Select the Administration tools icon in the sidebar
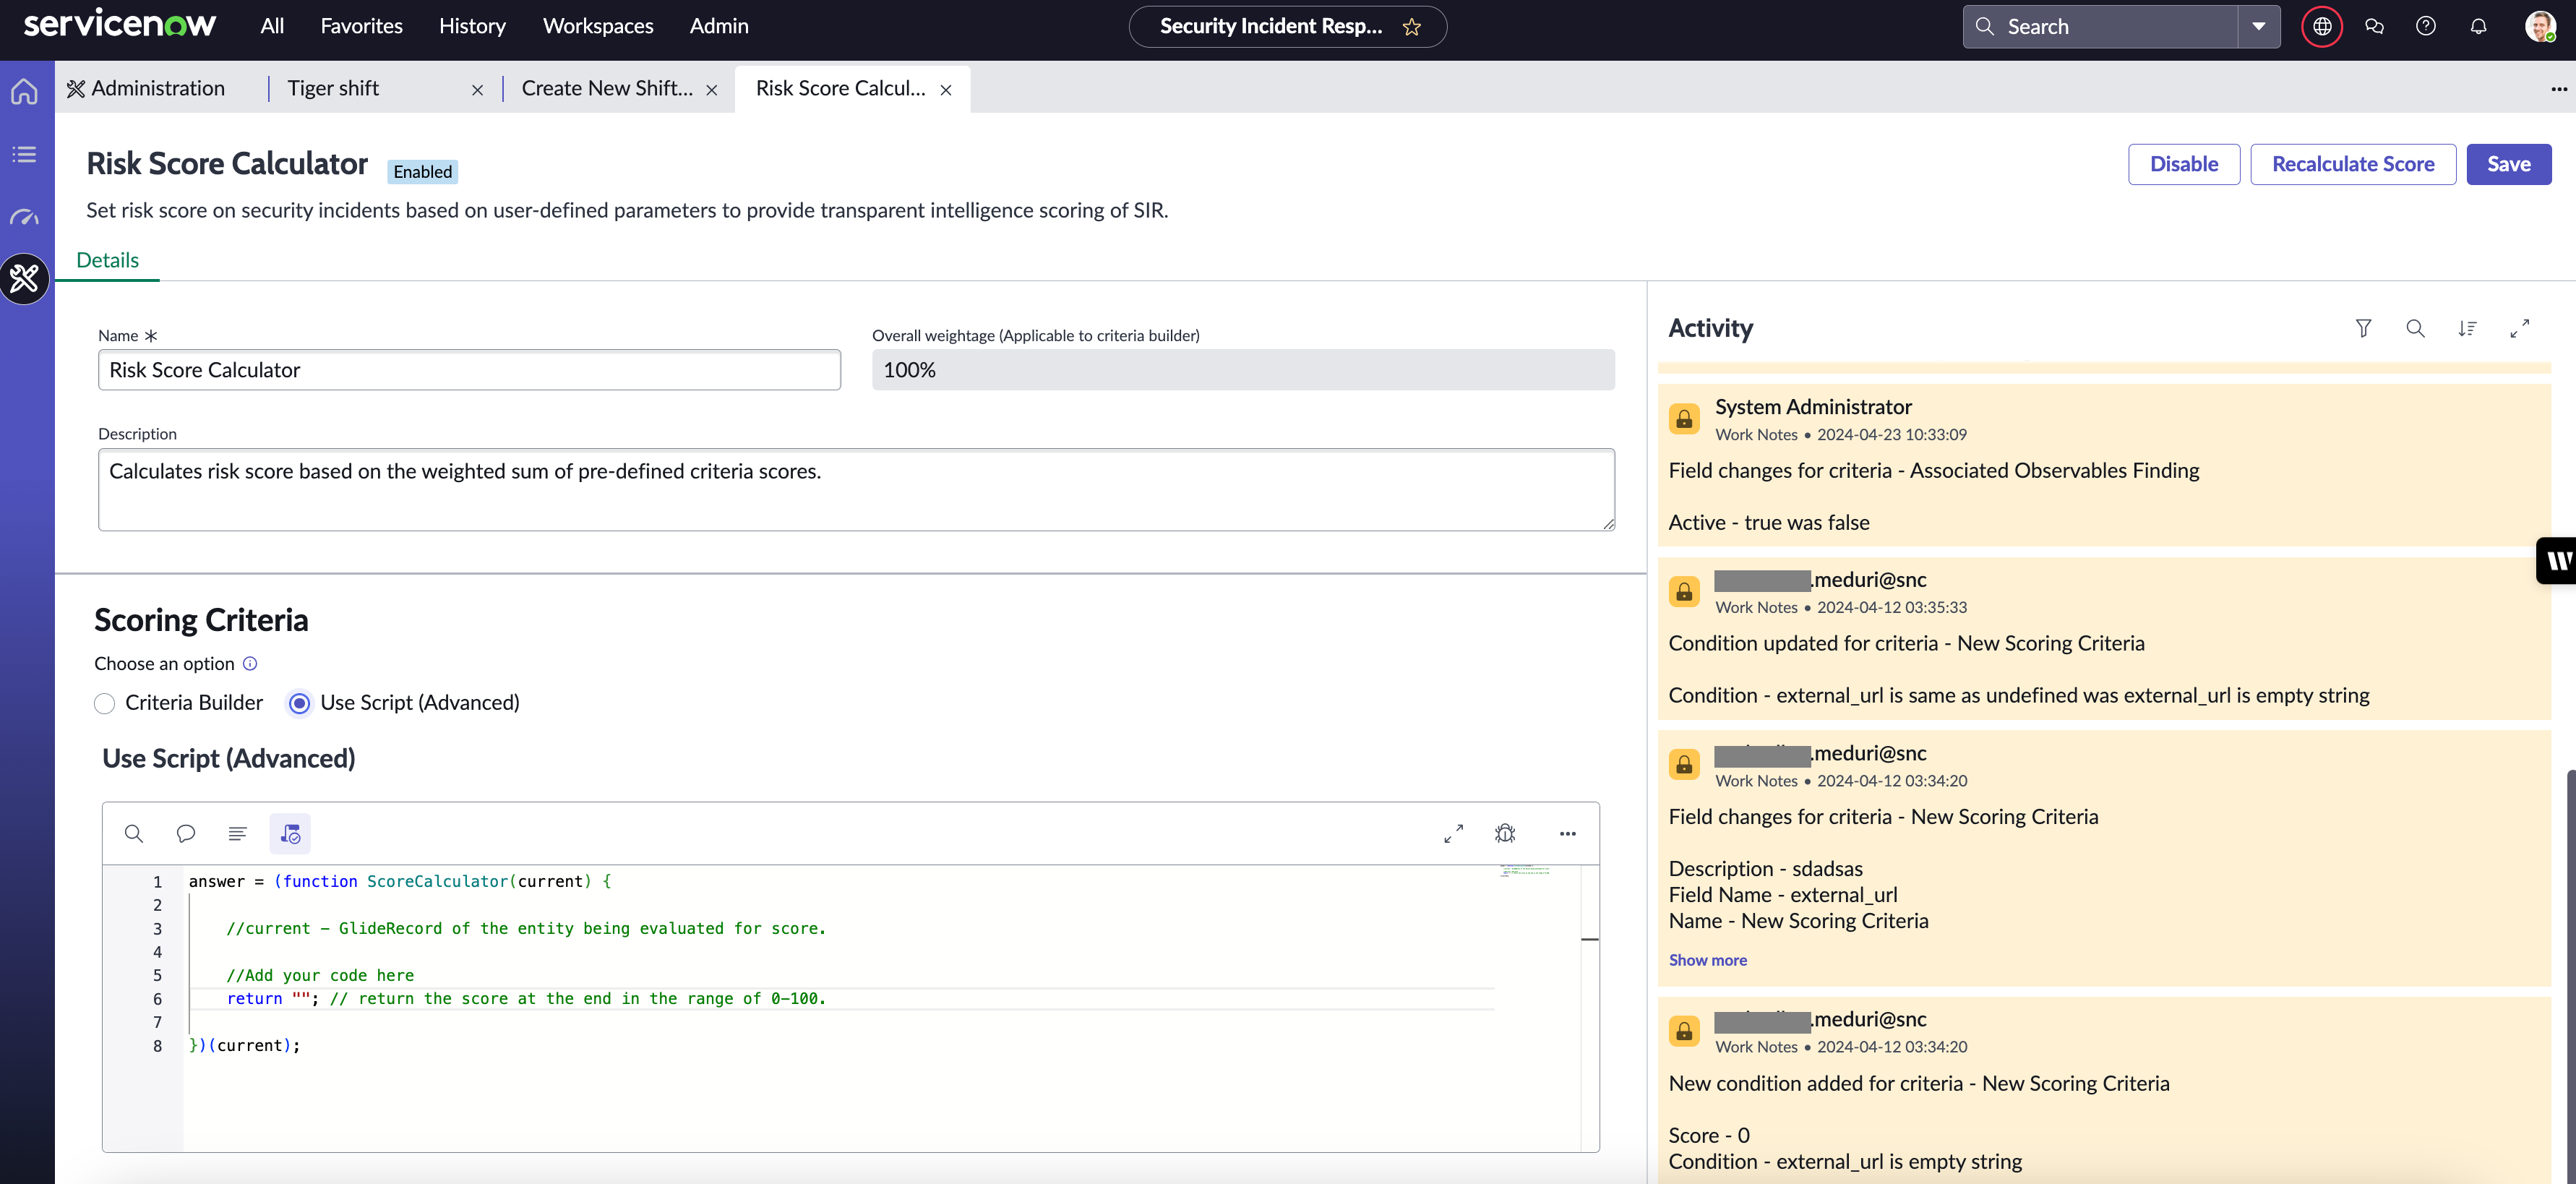The height and width of the screenshot is (1184, 2576). (24, 279)
